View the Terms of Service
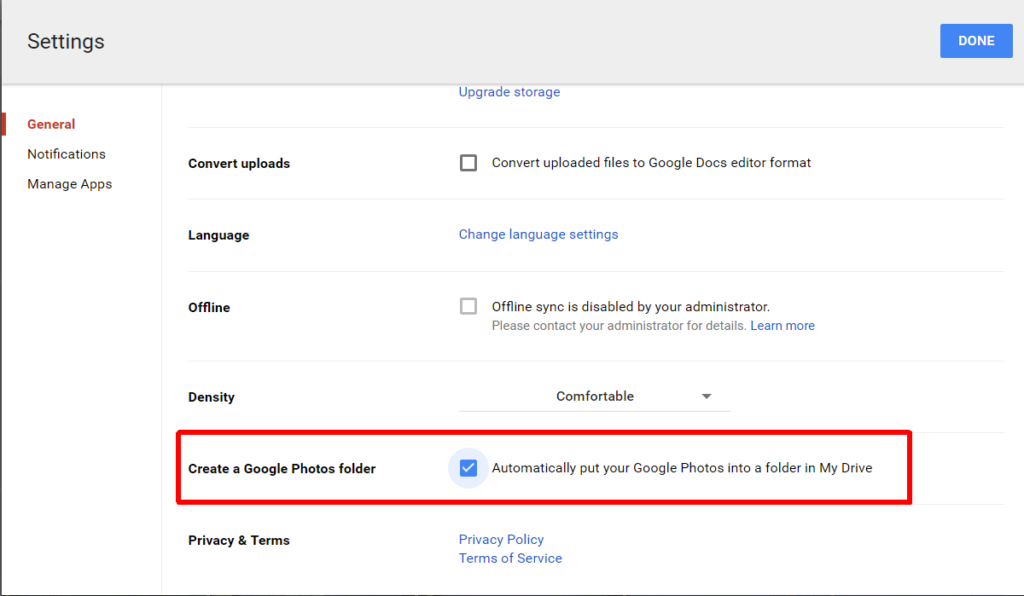This screenshot has height=596, width=1024. pyautogui.click(x=510, y=558)
